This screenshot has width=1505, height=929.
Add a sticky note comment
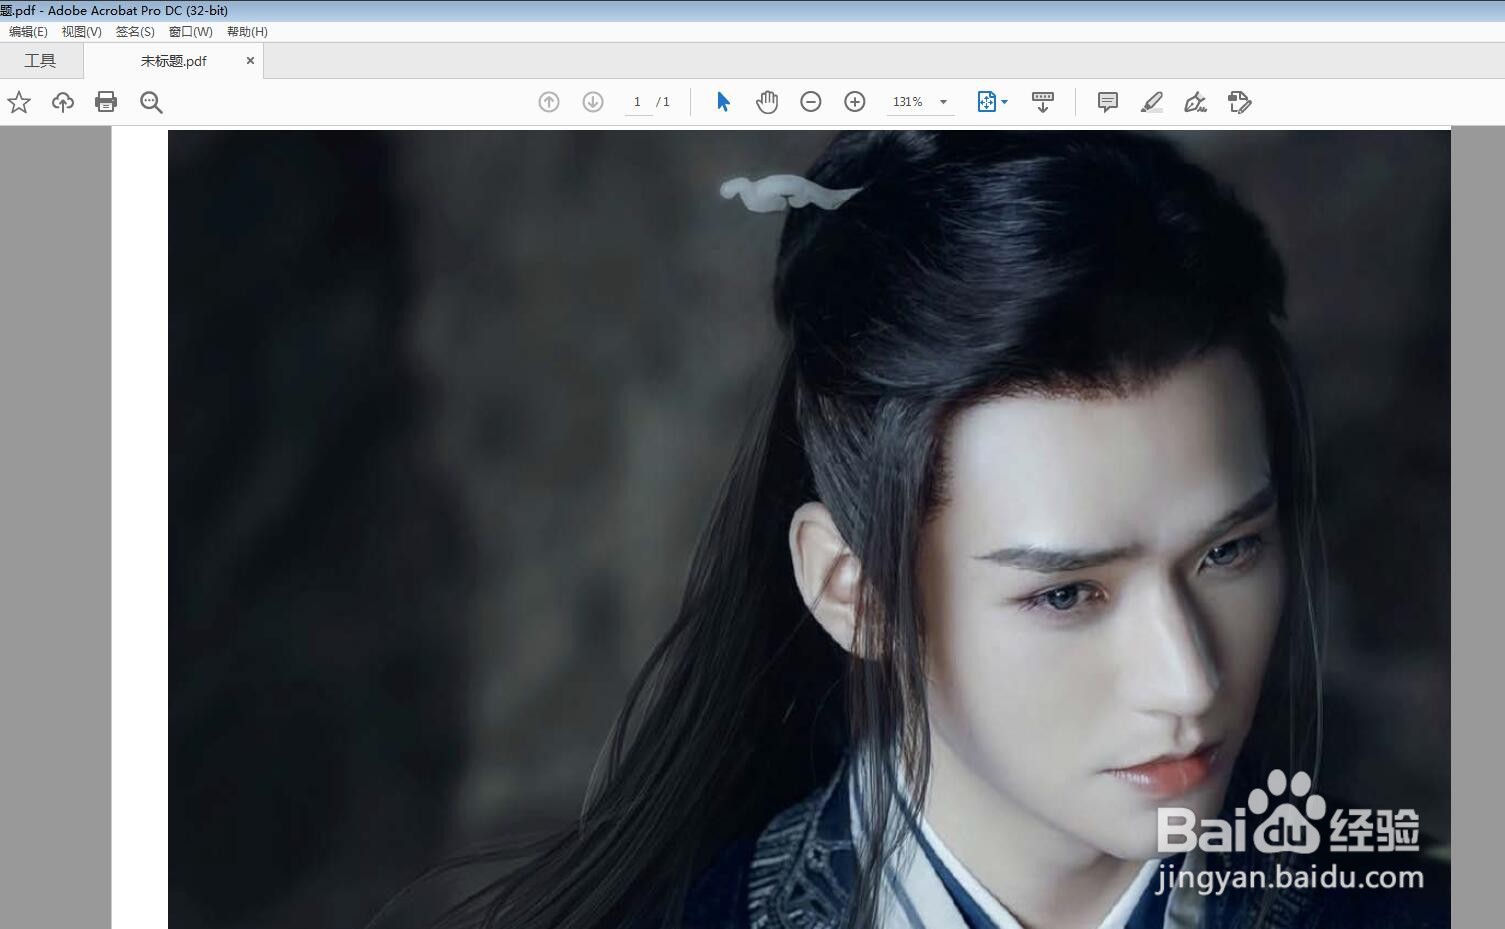[x=1108, y=102]
